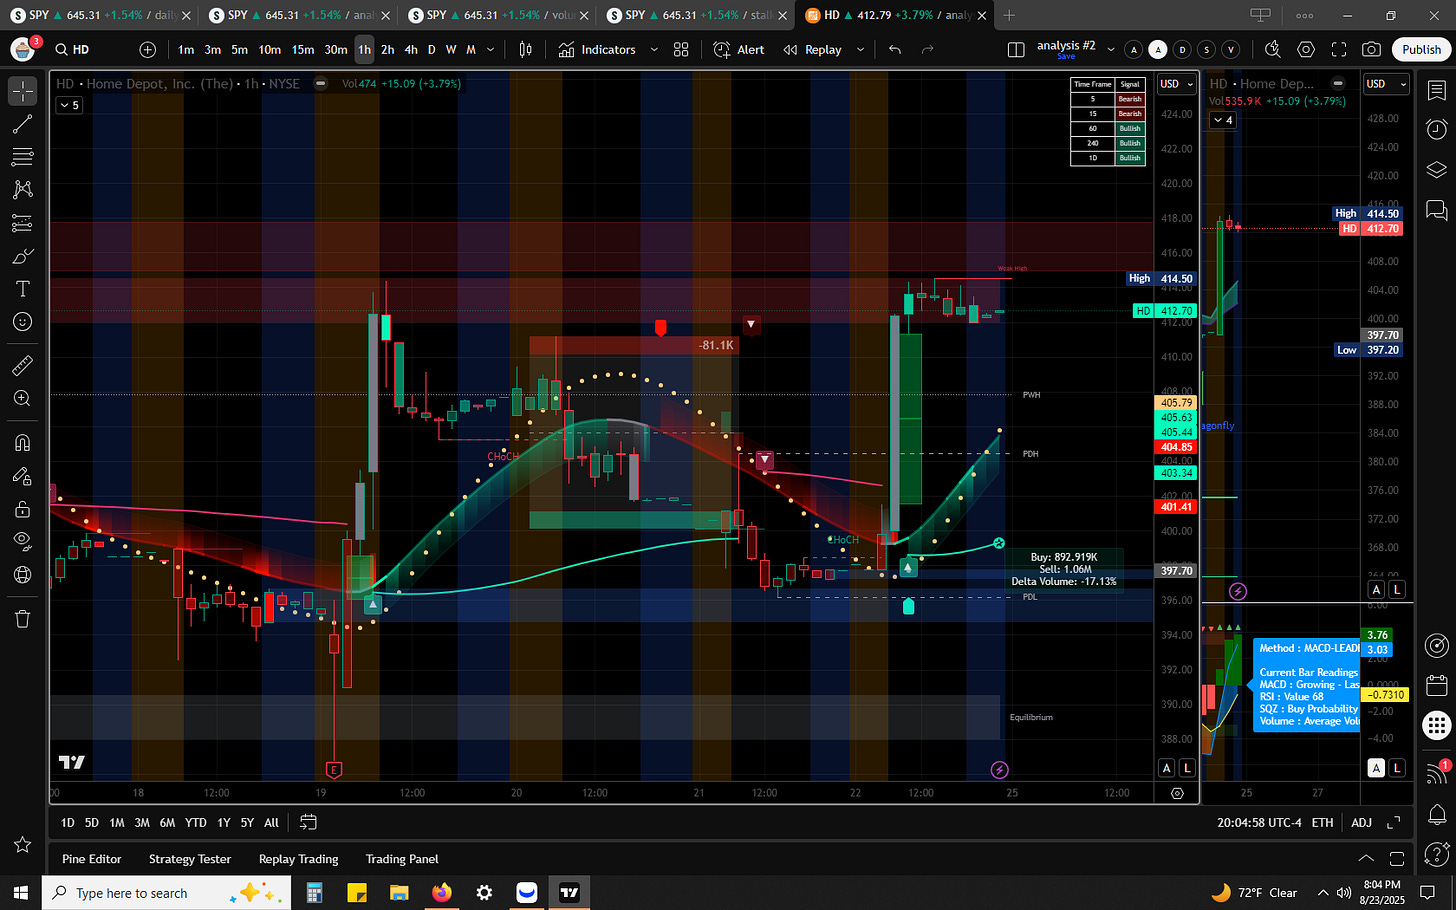Open the Trading Panel tab
1456x910 pixels.
click(402, 859)
